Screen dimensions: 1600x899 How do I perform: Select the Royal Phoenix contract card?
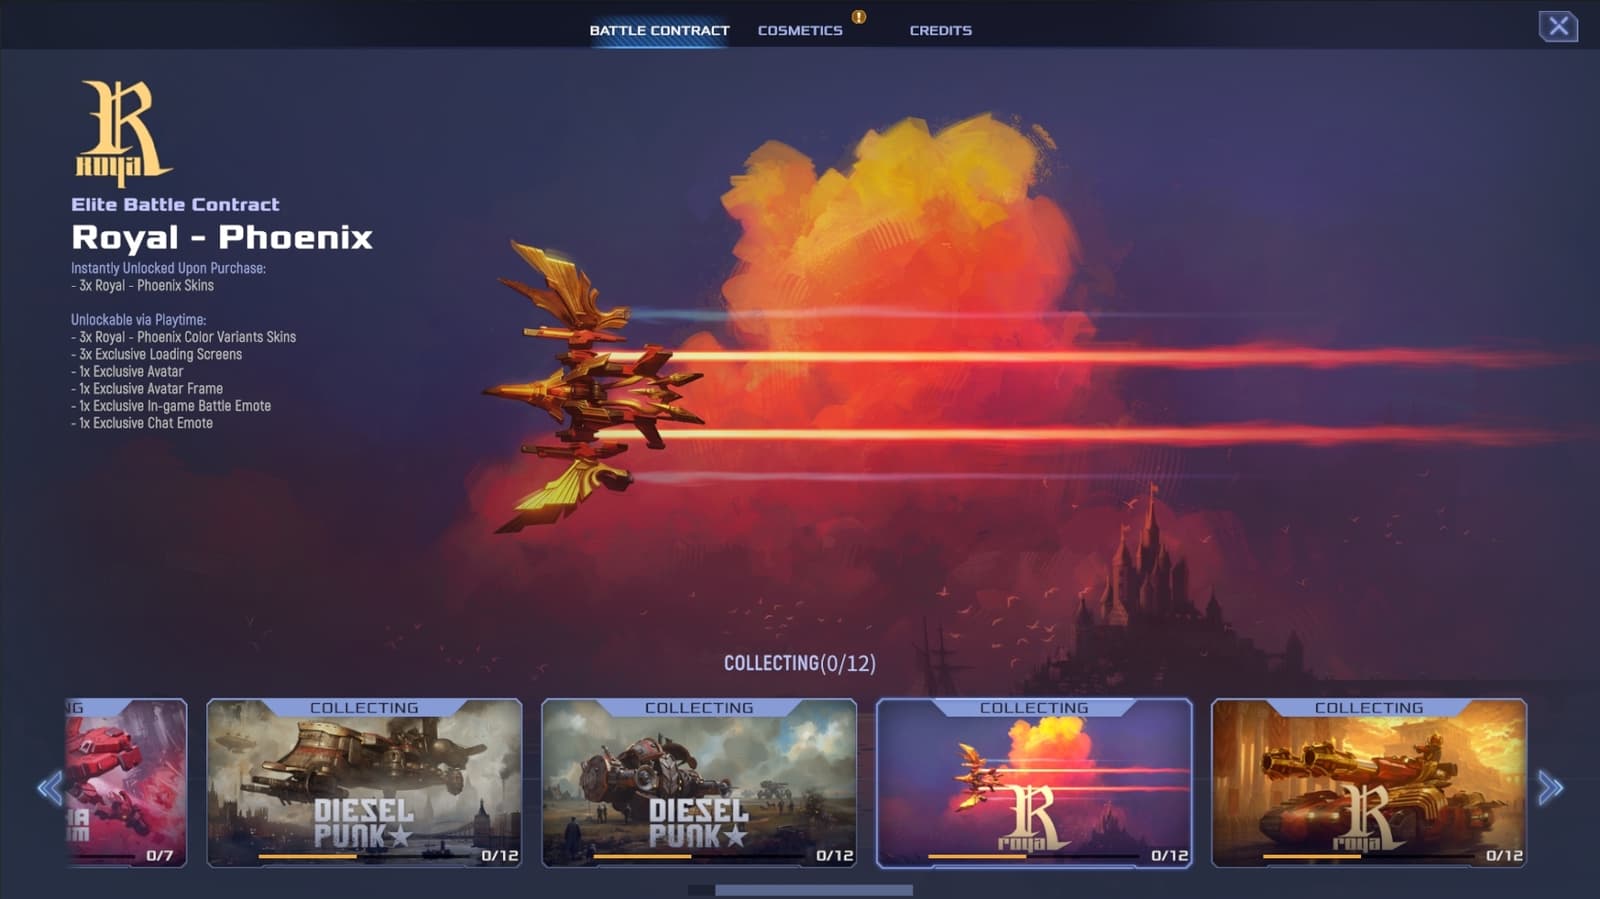(x=1034, y=783)
